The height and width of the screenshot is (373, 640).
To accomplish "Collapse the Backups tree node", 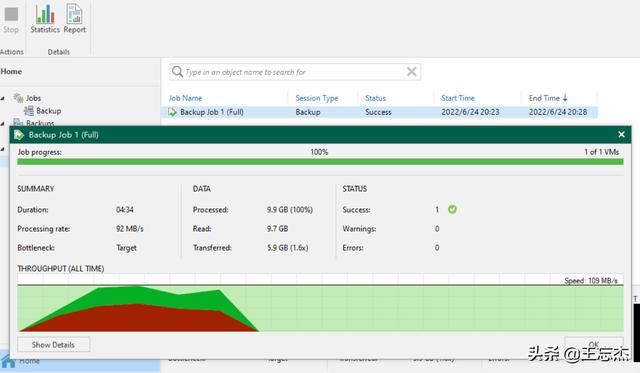I will [x=2, y=123].
